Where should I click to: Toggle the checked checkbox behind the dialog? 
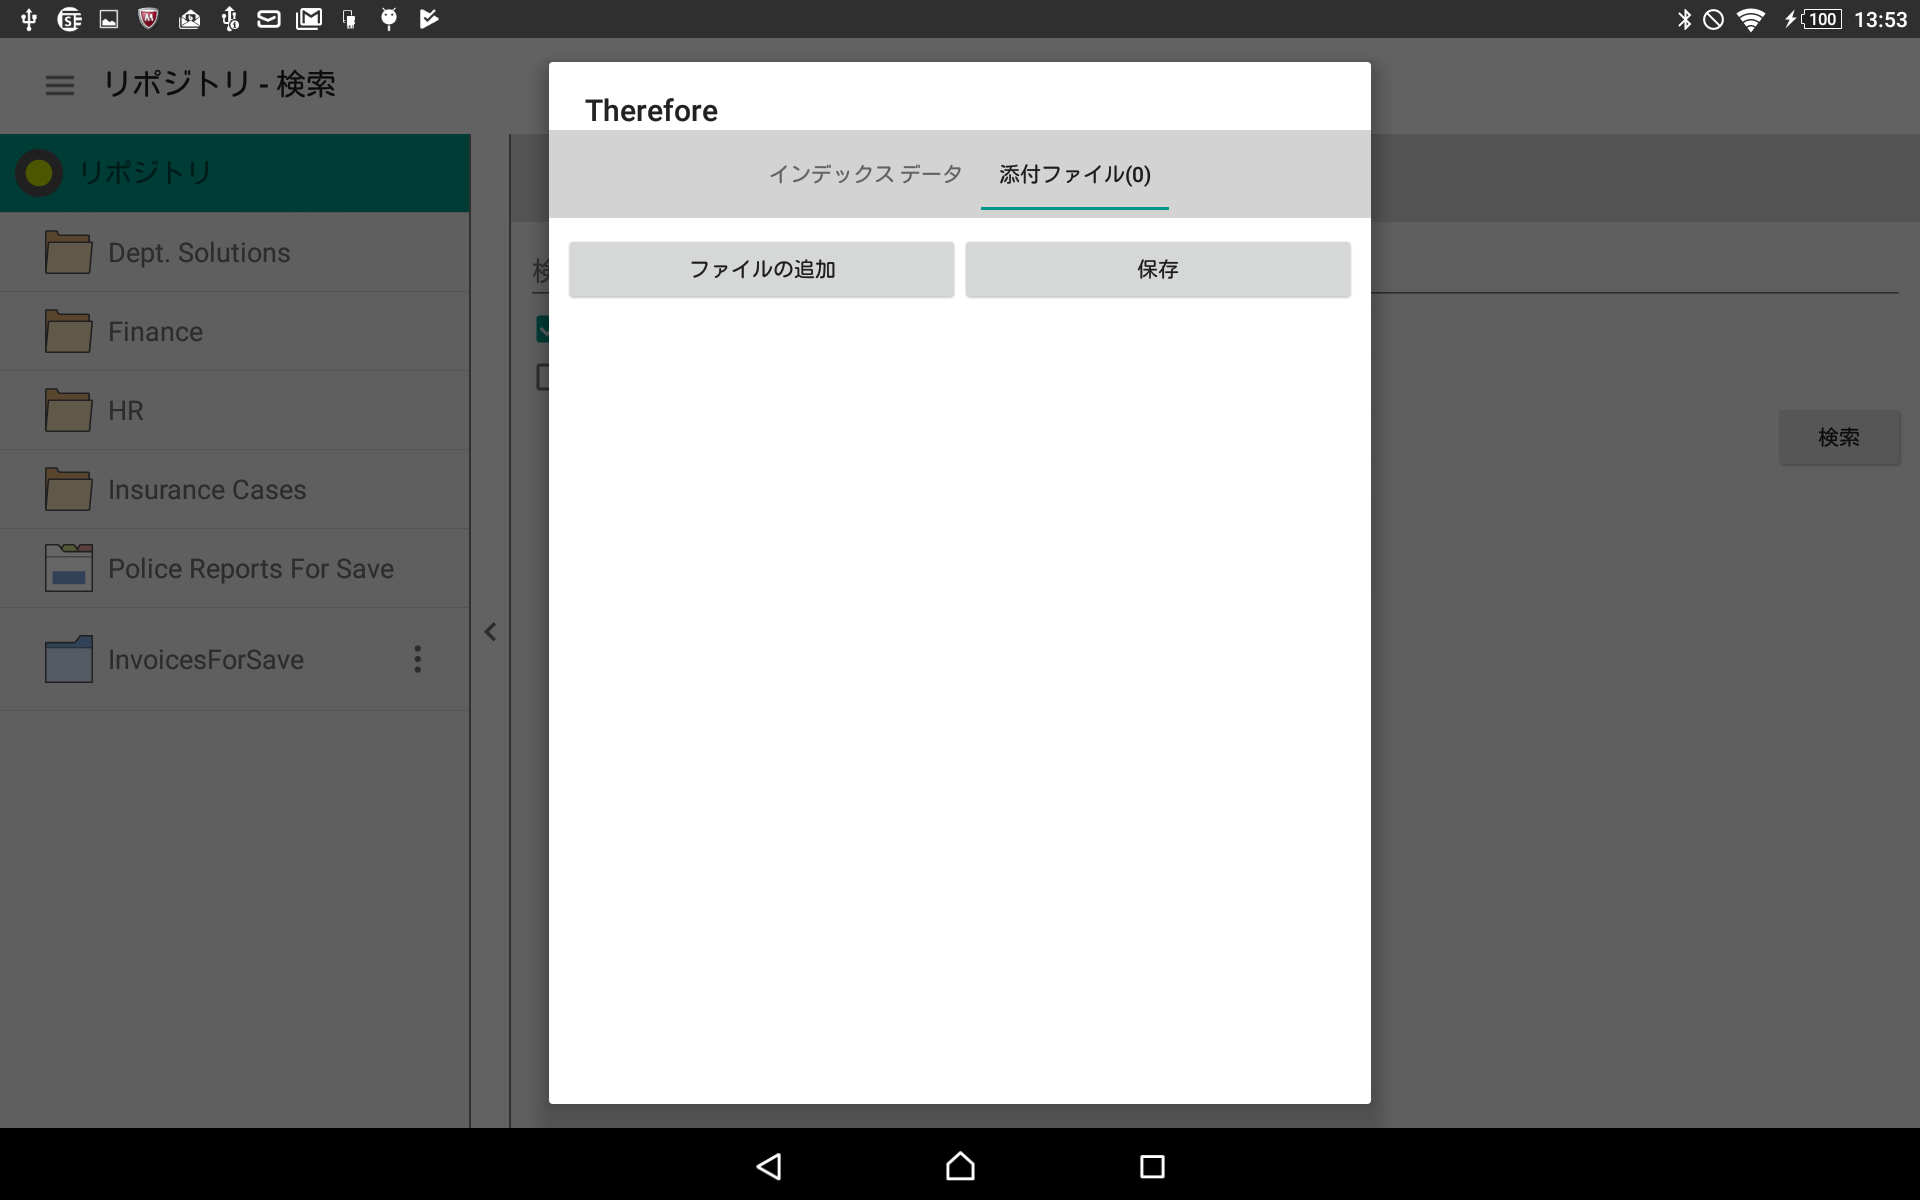tap(543, 329)
